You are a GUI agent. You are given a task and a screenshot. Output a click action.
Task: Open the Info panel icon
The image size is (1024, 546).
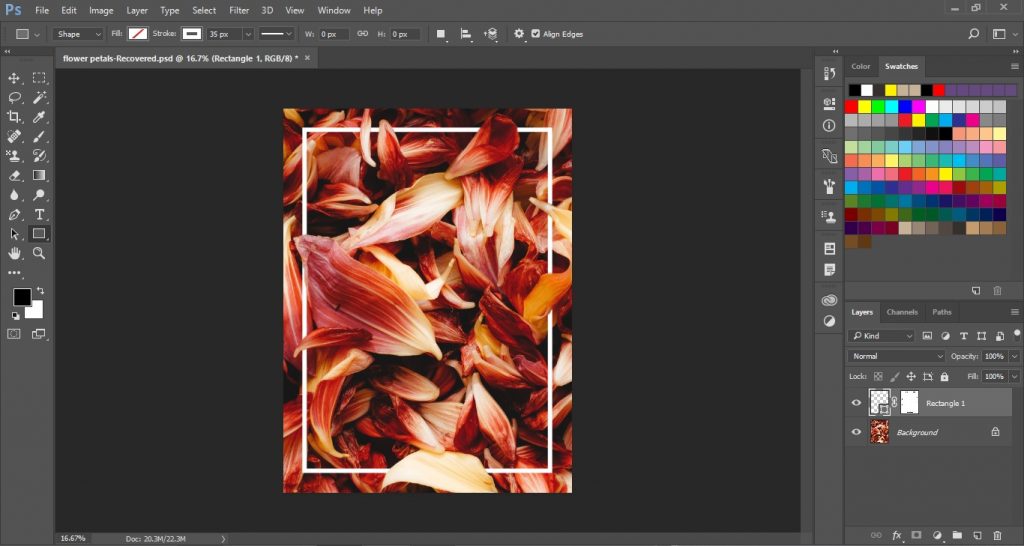pos(829,125)
